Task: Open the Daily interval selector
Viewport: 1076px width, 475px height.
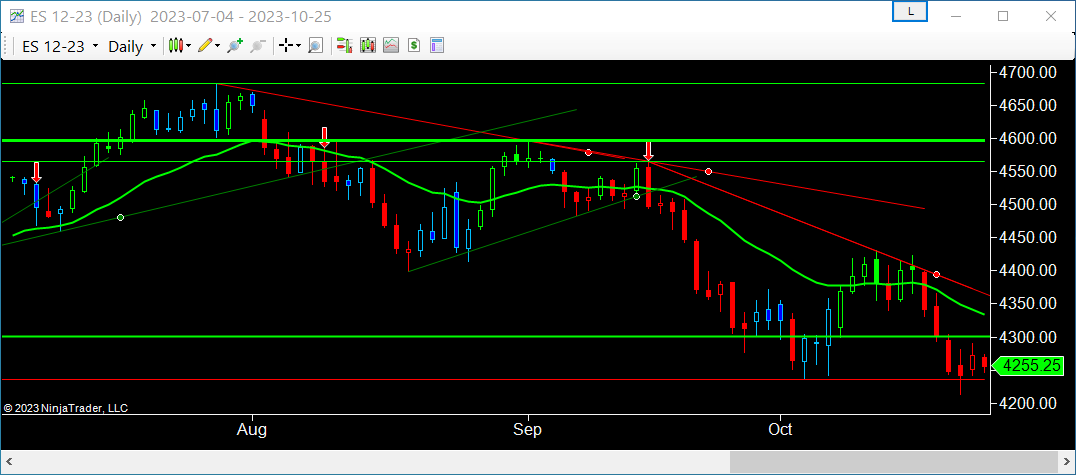Action: point(132,47)
